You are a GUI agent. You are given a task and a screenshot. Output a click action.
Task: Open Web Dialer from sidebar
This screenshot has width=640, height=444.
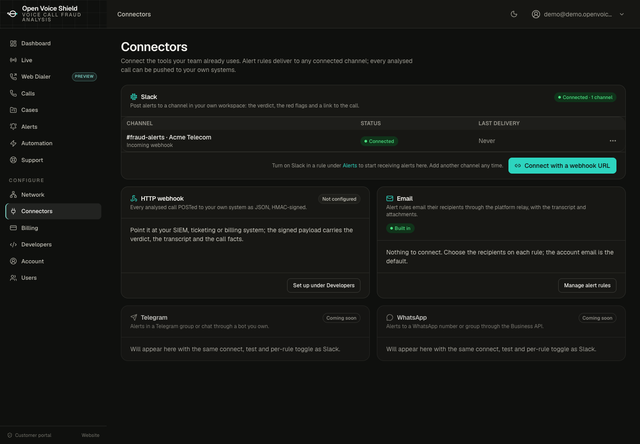[x=53, y=77]
